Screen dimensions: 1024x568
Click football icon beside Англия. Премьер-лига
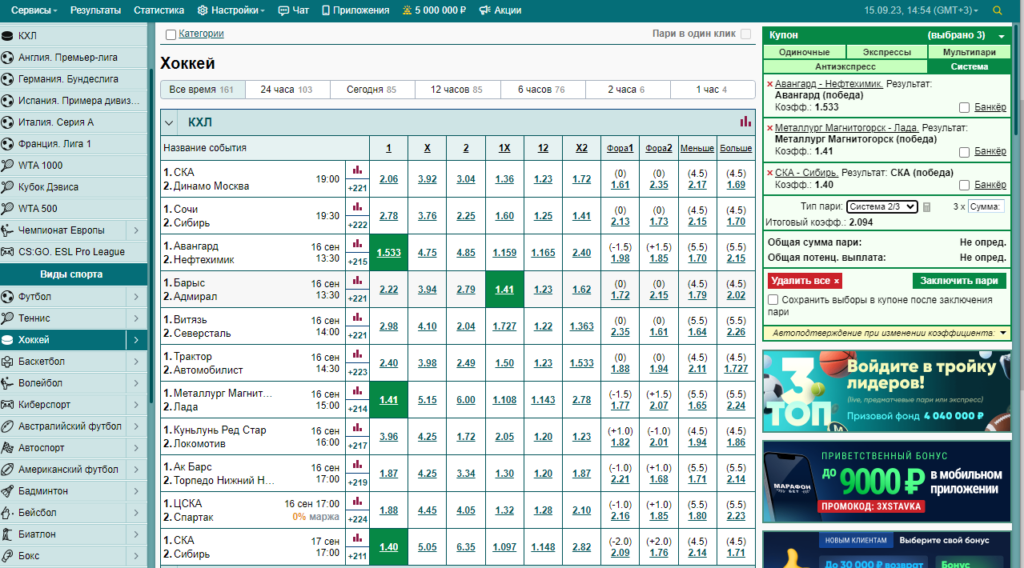click(x=7, y=57)
